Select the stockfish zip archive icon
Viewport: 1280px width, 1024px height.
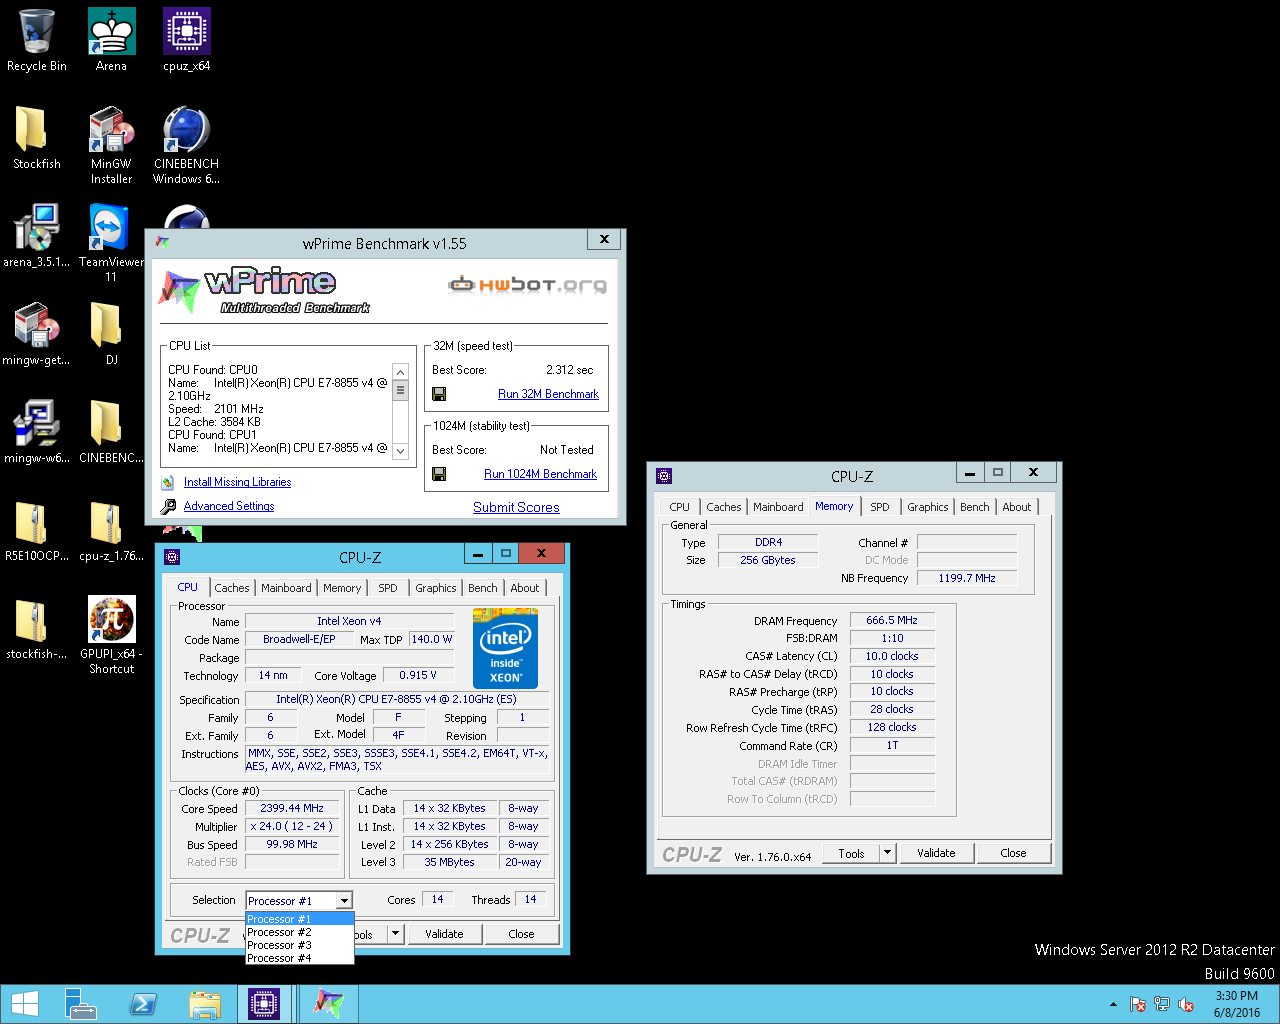click(x=37, y=628)
